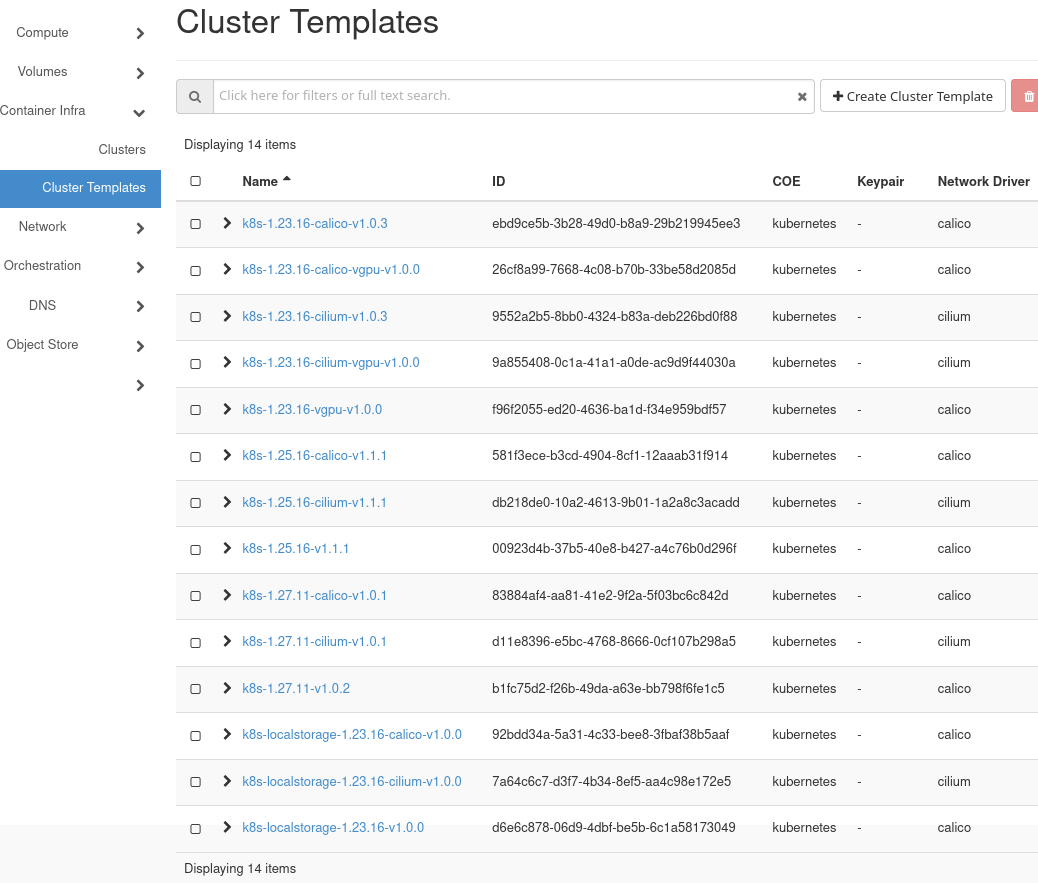Open k8s-1.23.16-calico-v1.0.3 template link
Image resolution: width=1038 pixels, height=883 pixels.
click(314, 223)
